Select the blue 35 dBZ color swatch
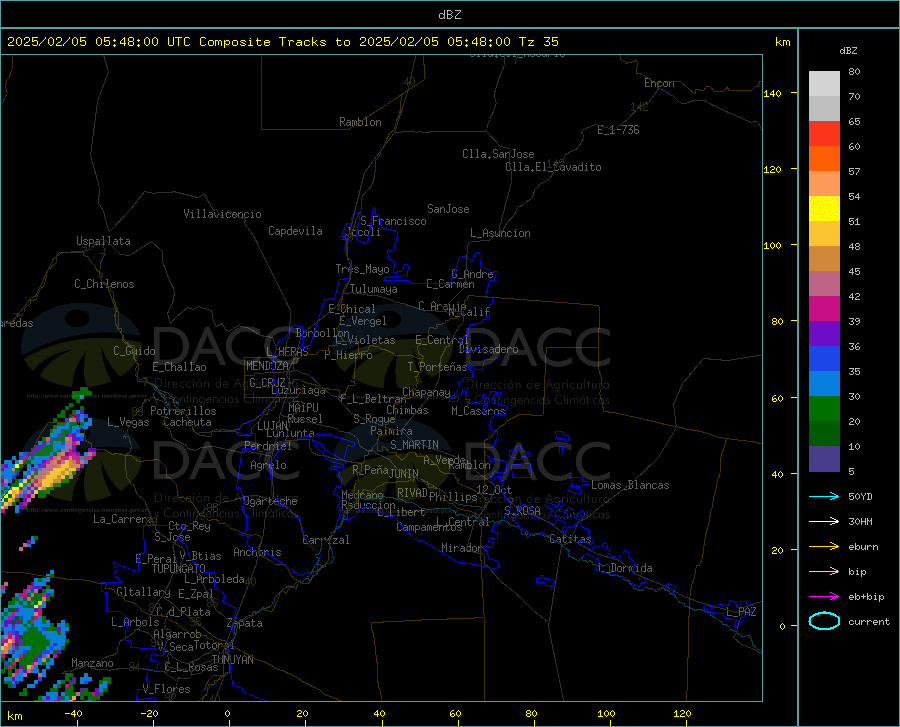This screenshot has height=727, width=900. click(824, 359)
